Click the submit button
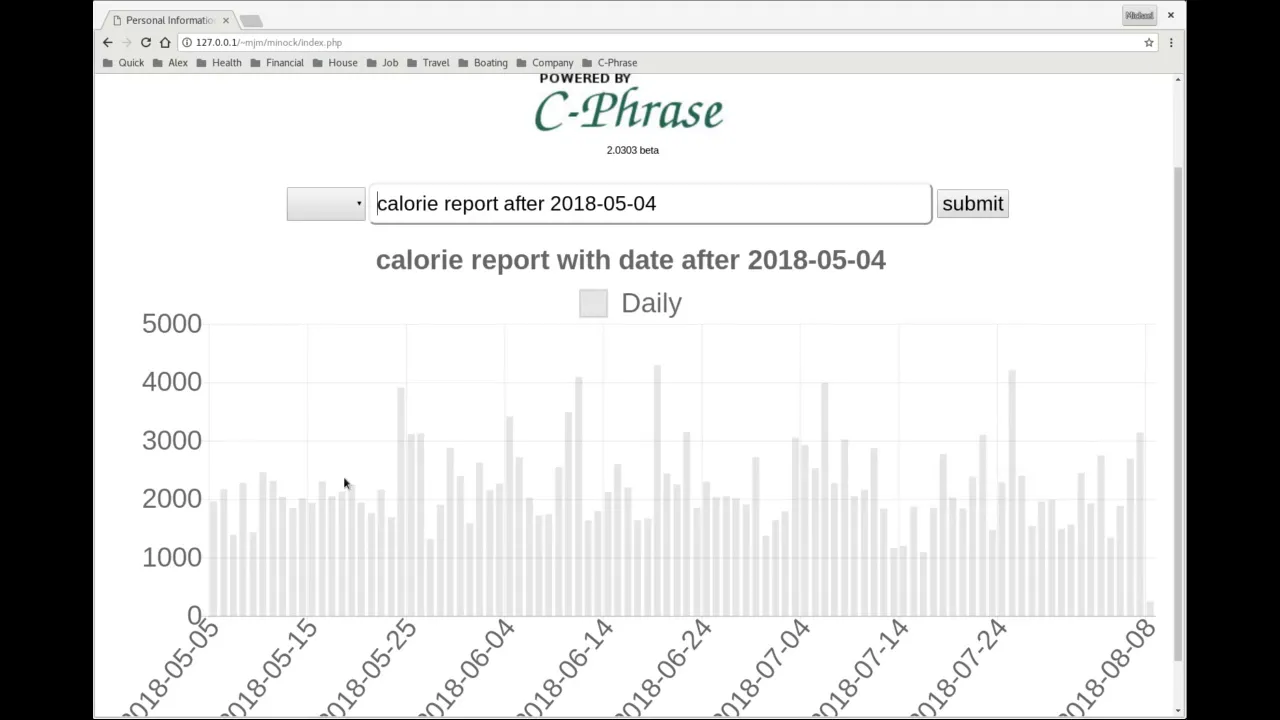Viewport: 1280px width, 720px height. click(x=972, y=204)
